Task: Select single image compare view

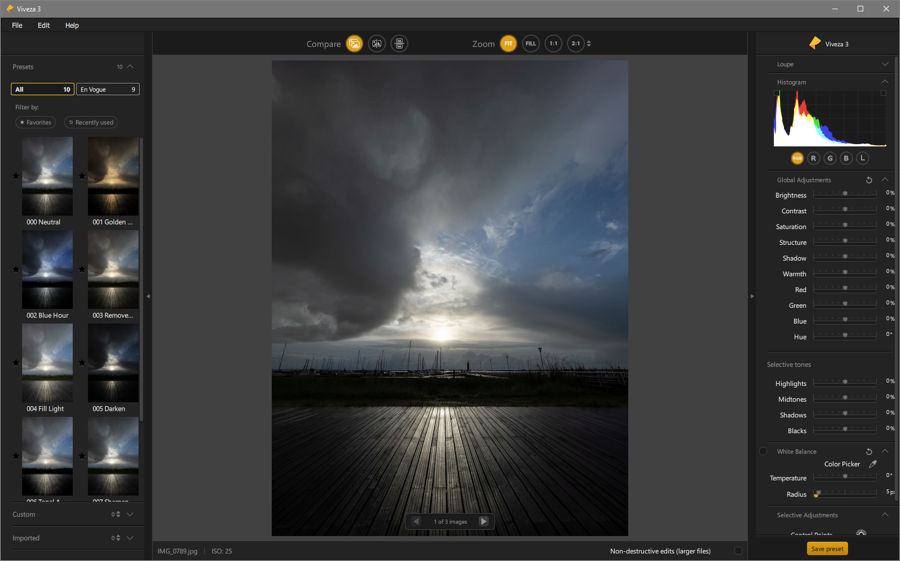Action: click(x=354, y=44)
